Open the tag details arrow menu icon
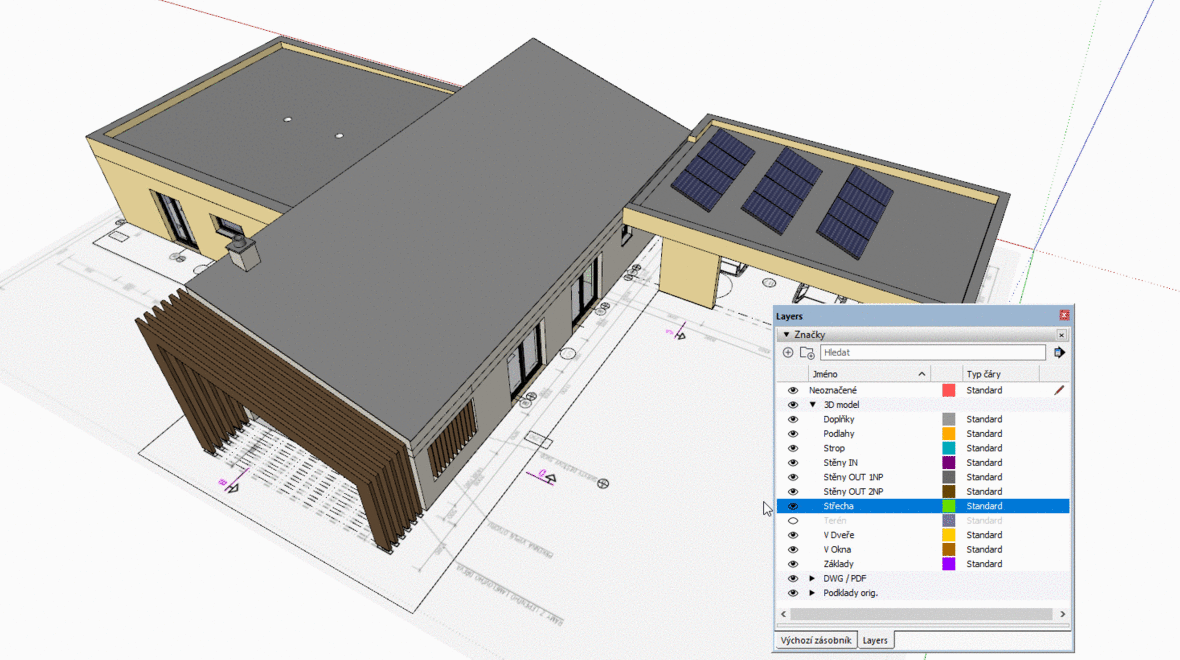 pos(1060,352)
